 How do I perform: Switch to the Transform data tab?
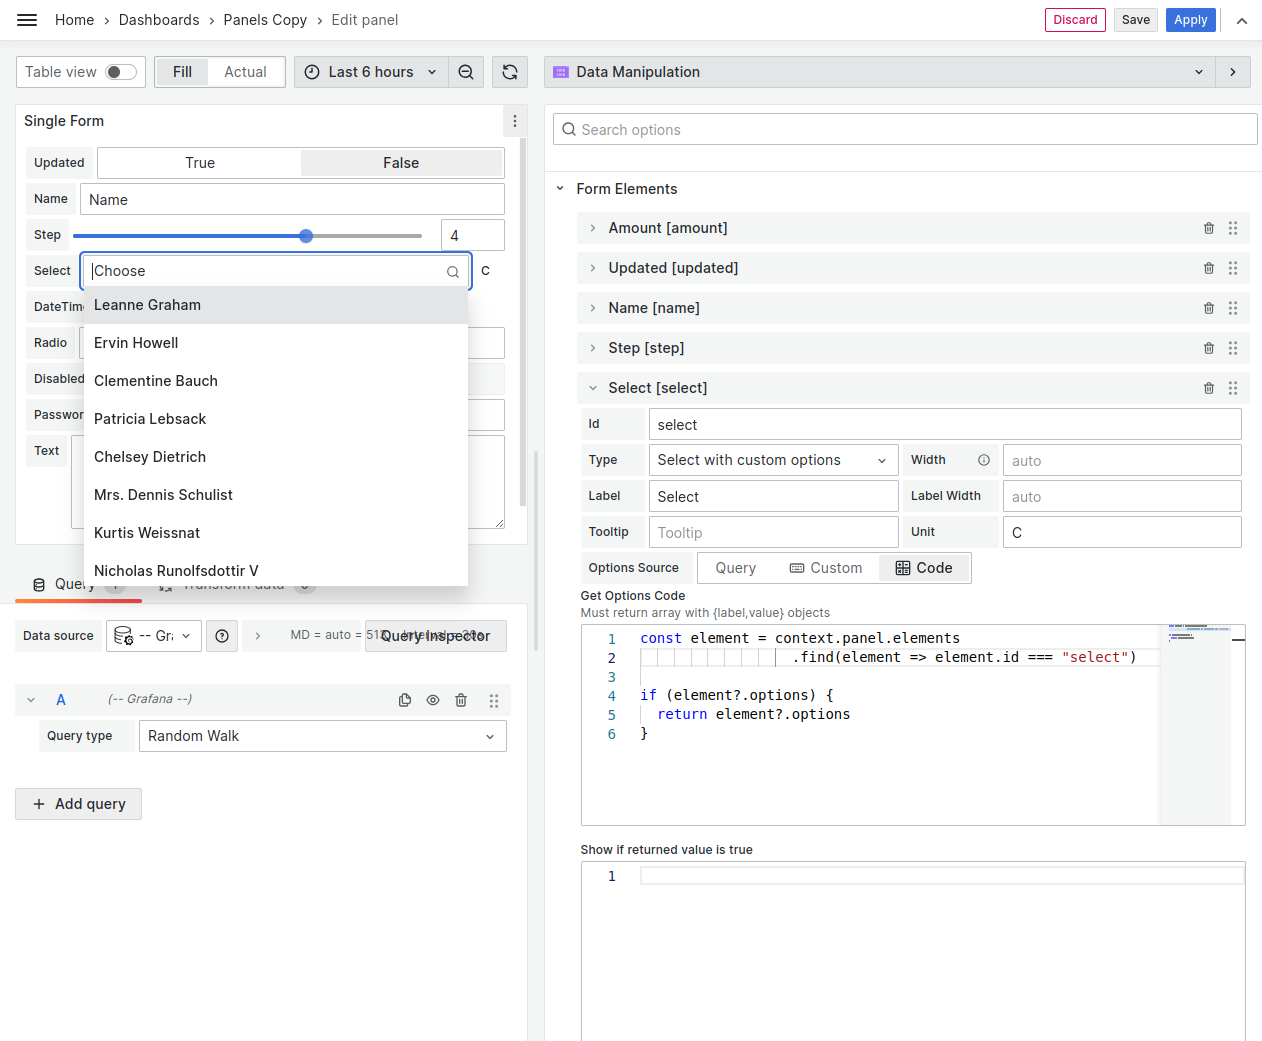click(x=231, y=583)
